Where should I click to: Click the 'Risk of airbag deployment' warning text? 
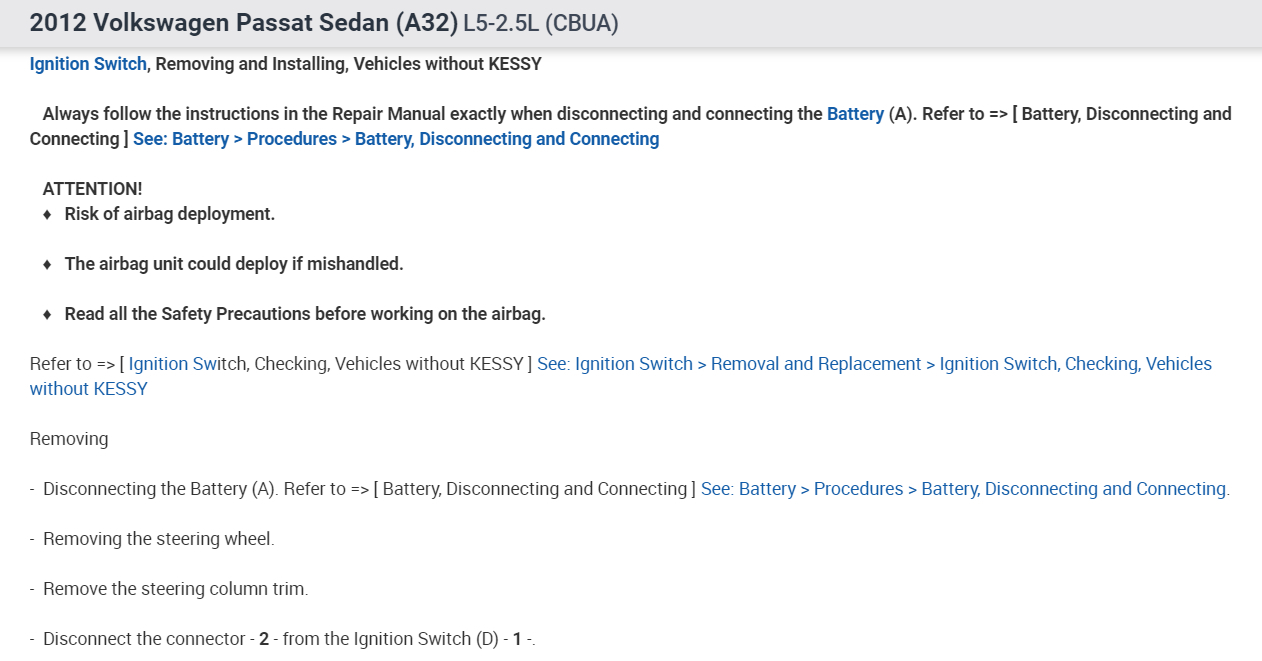(169, 214)
